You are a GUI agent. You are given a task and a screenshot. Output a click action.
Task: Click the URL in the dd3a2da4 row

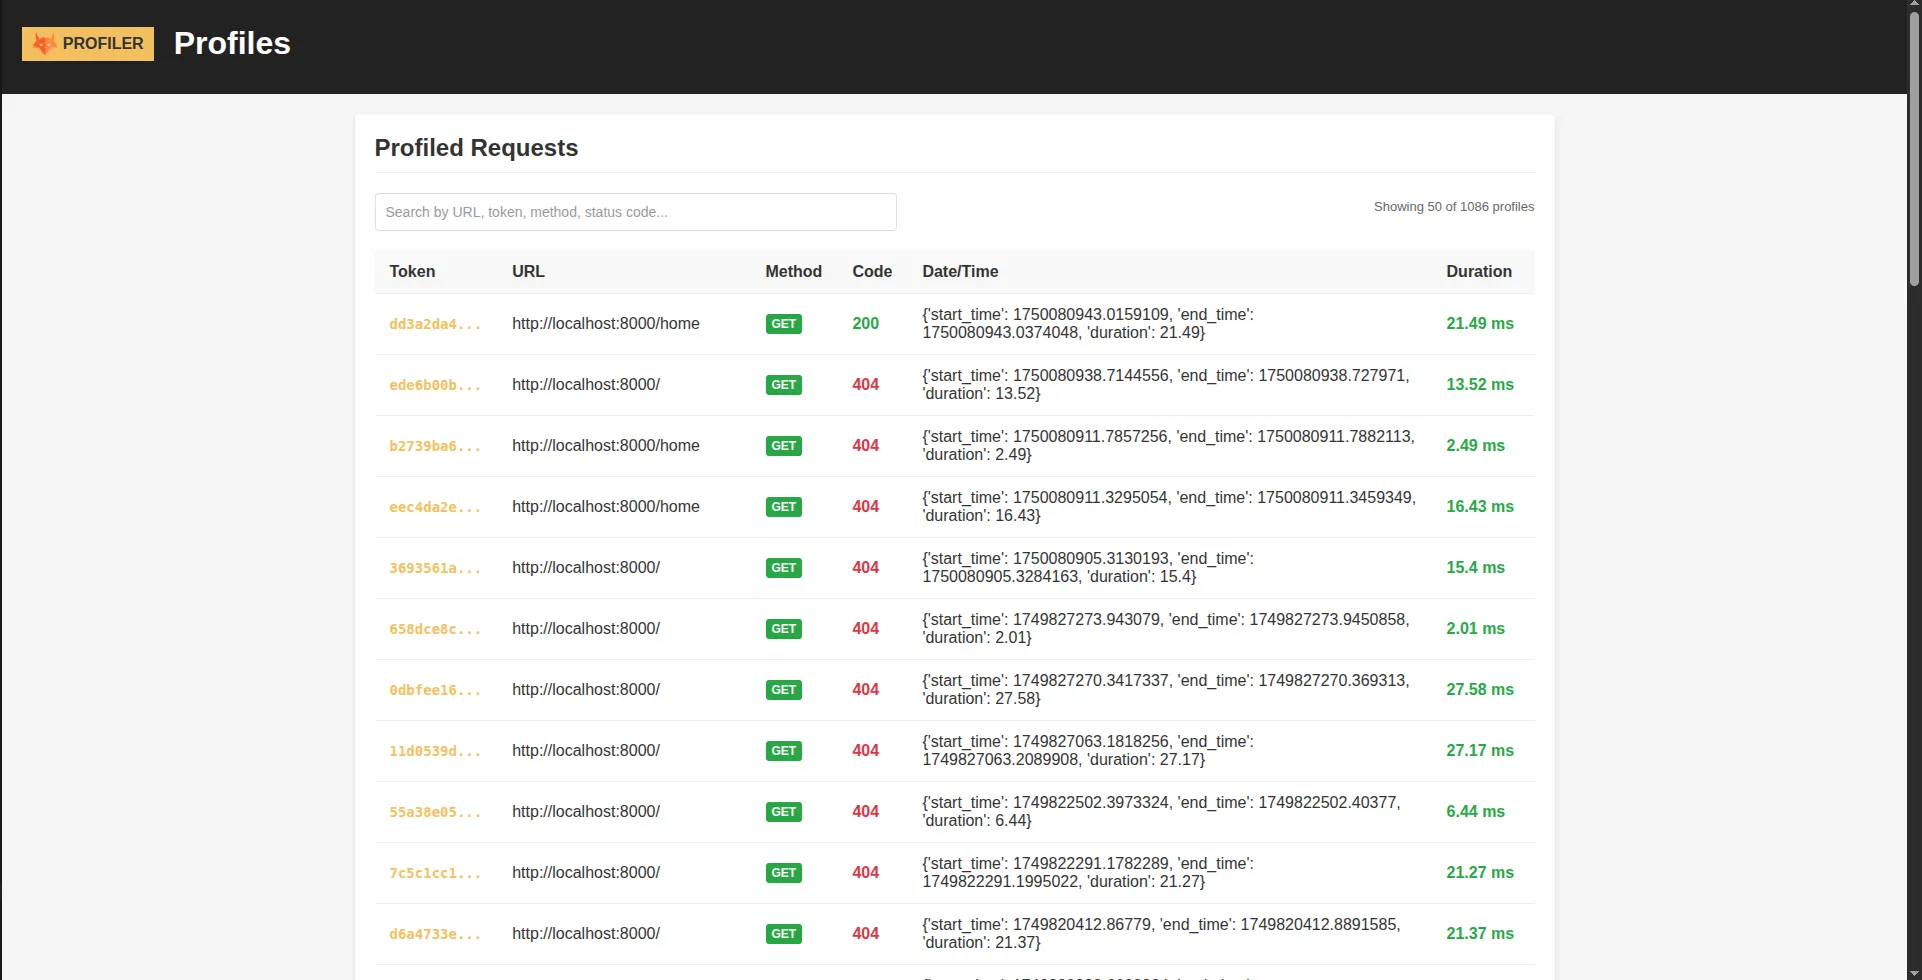click(606, 323)
